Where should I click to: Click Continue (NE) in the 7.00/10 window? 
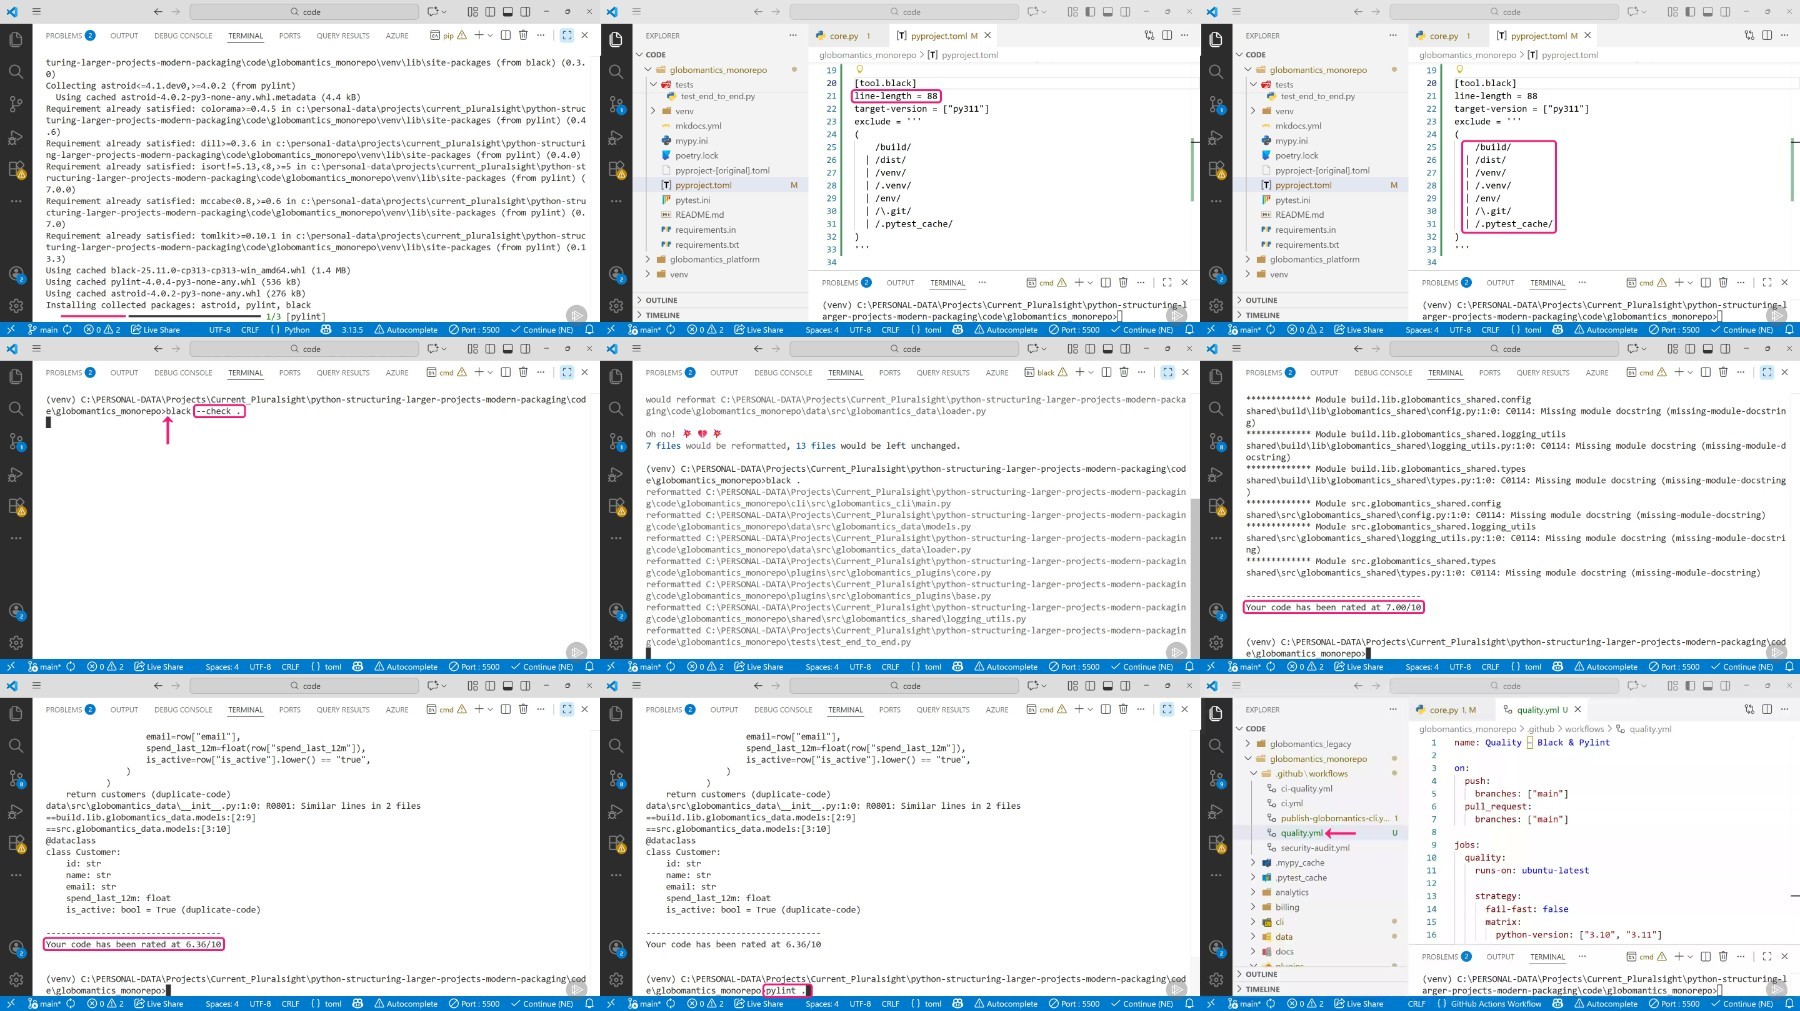[1741, 666]
